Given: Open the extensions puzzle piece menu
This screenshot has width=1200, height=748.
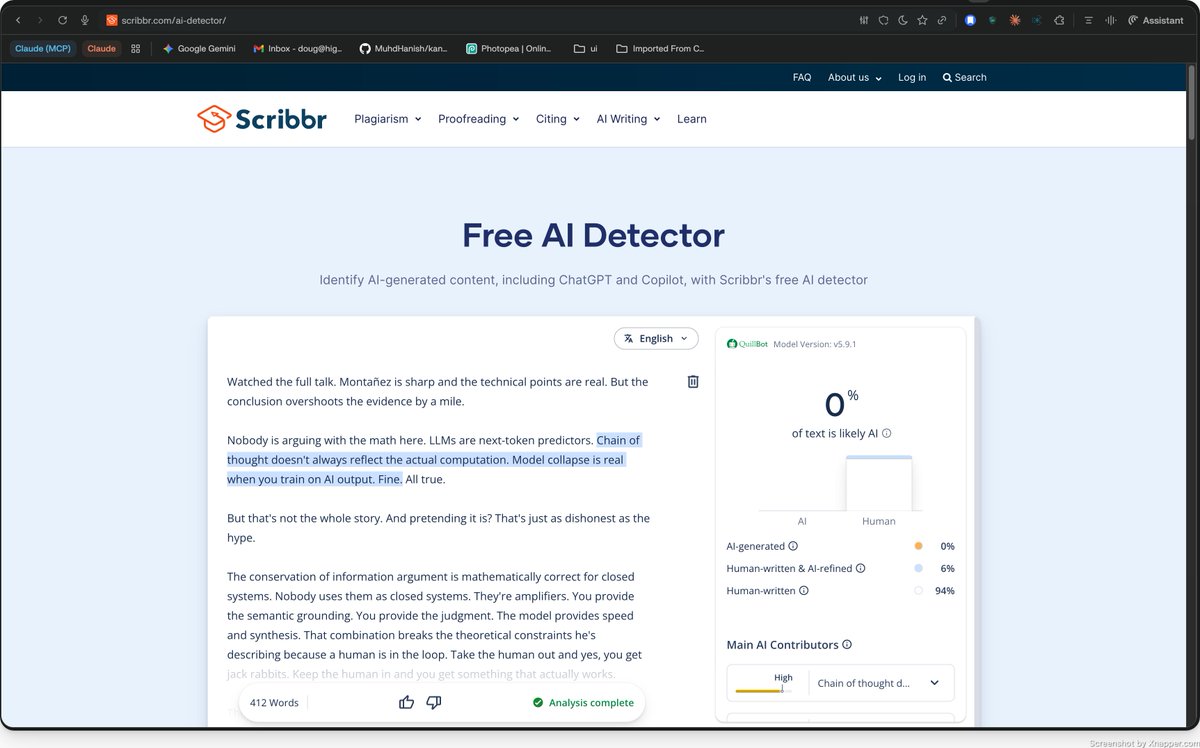Looking at the screenshot, I should (1059, 20).
